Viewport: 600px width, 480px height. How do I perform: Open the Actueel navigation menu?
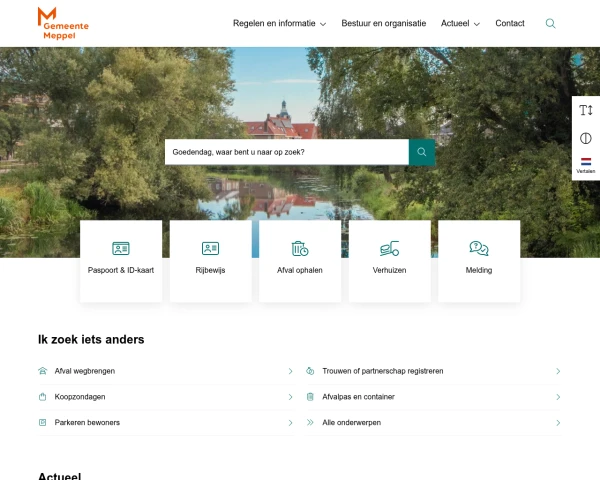pyautogui.click(x=455, y=23)
